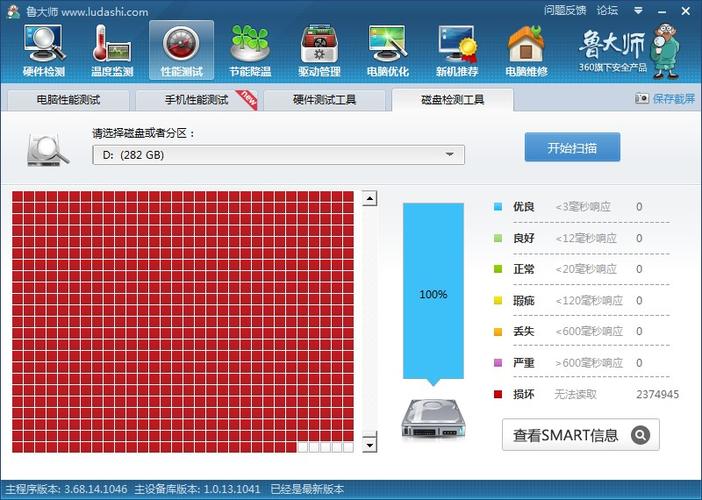This screenshot has width=702, height=500.
Task: Click the 请选择磁盘或者分区 label
Action: (144, 133)
